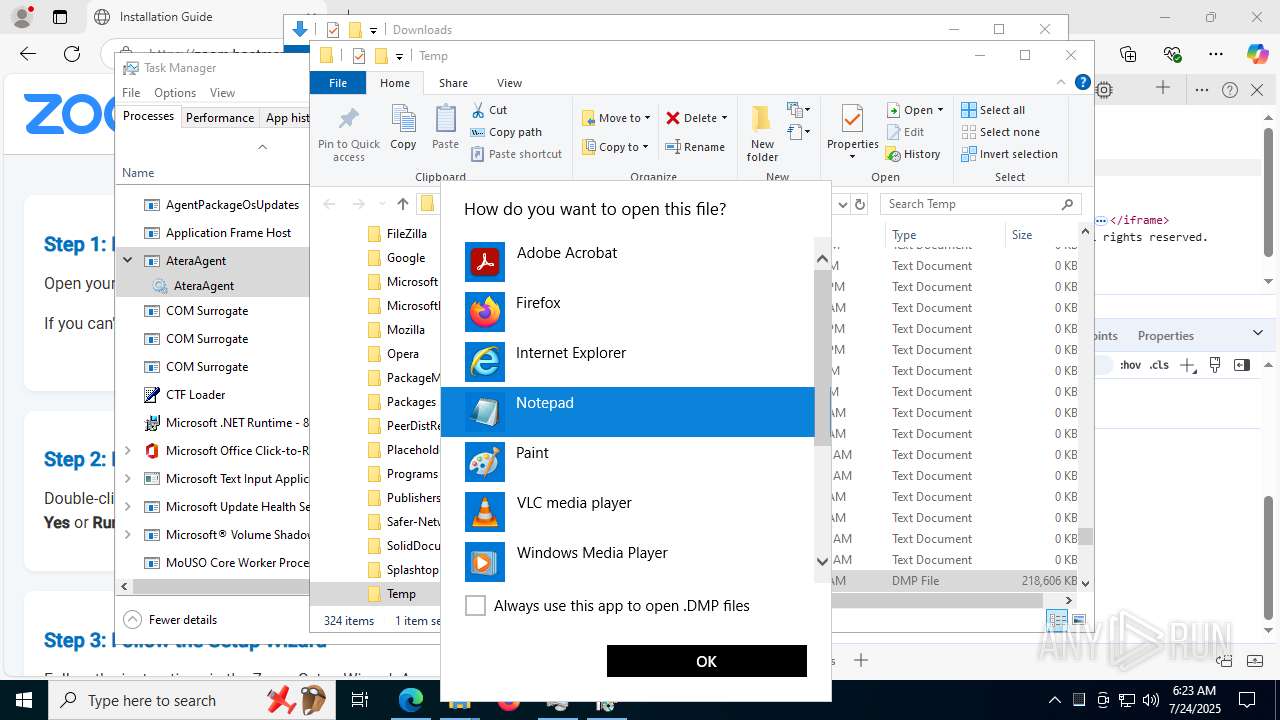
Task: Open View menu in Task Manager
Action: pos(222,93)
